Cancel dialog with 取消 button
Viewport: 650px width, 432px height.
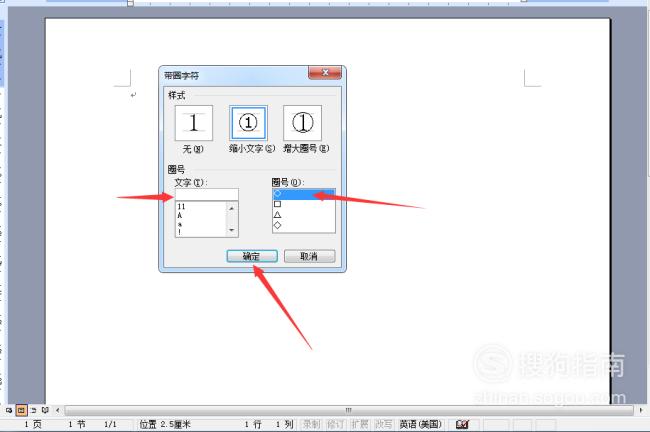(309, 256)
